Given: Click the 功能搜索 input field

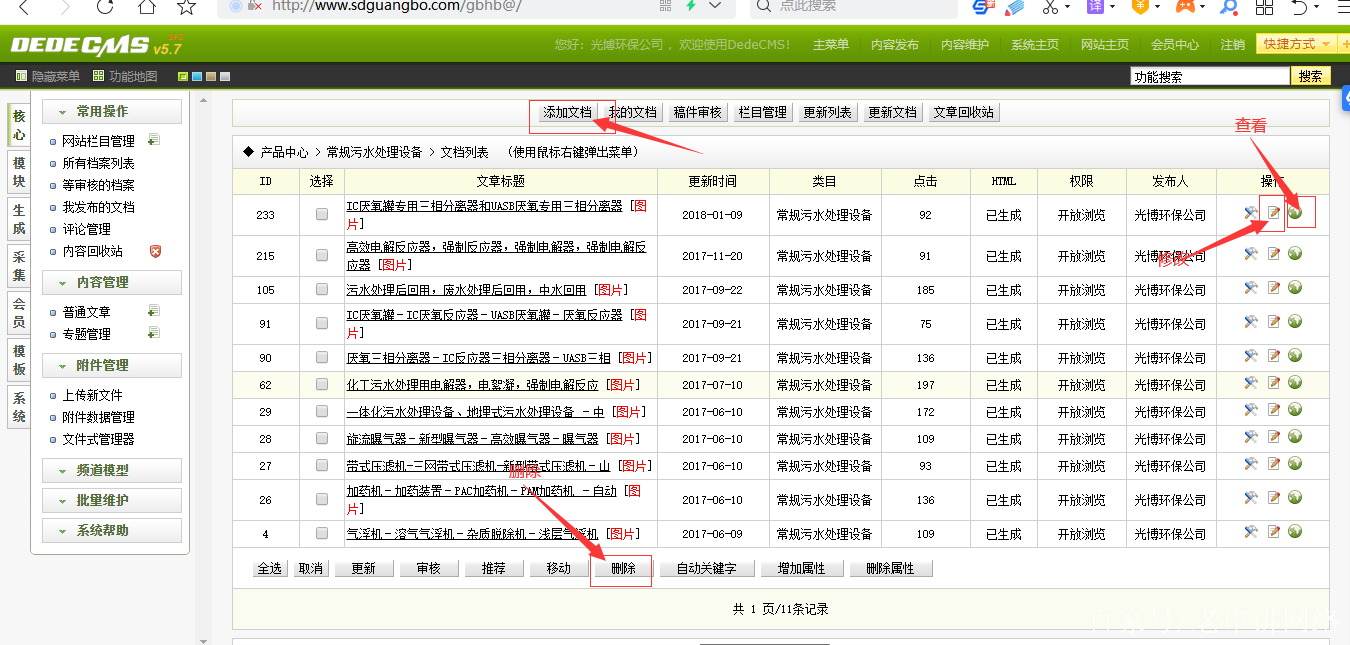Looking at the screenshot, I should 1210,75.
